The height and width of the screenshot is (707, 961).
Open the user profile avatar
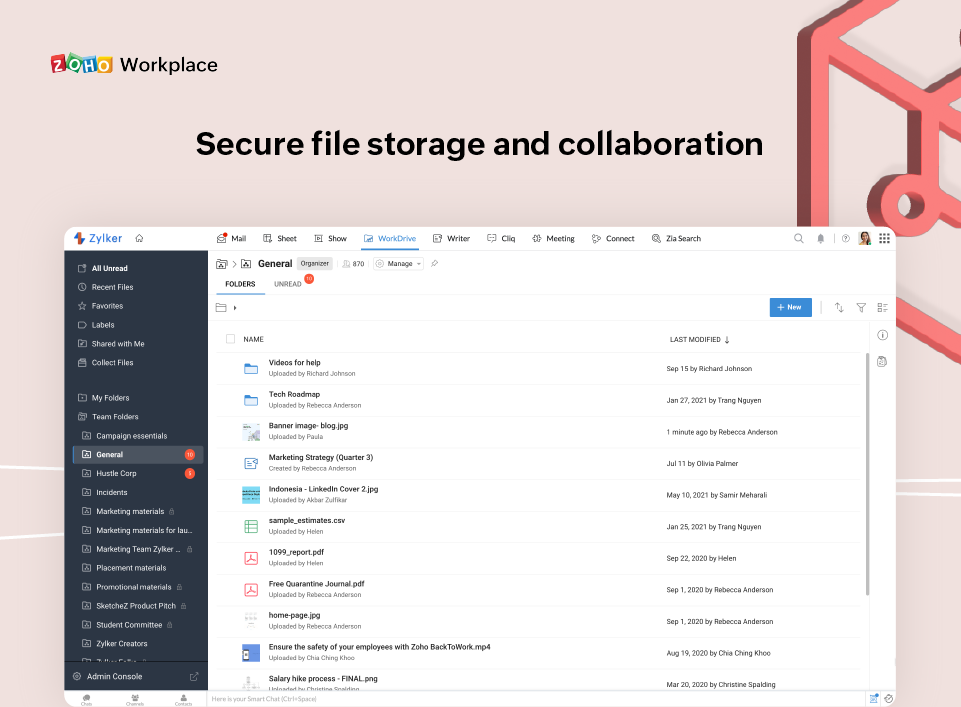coord(865,238)
